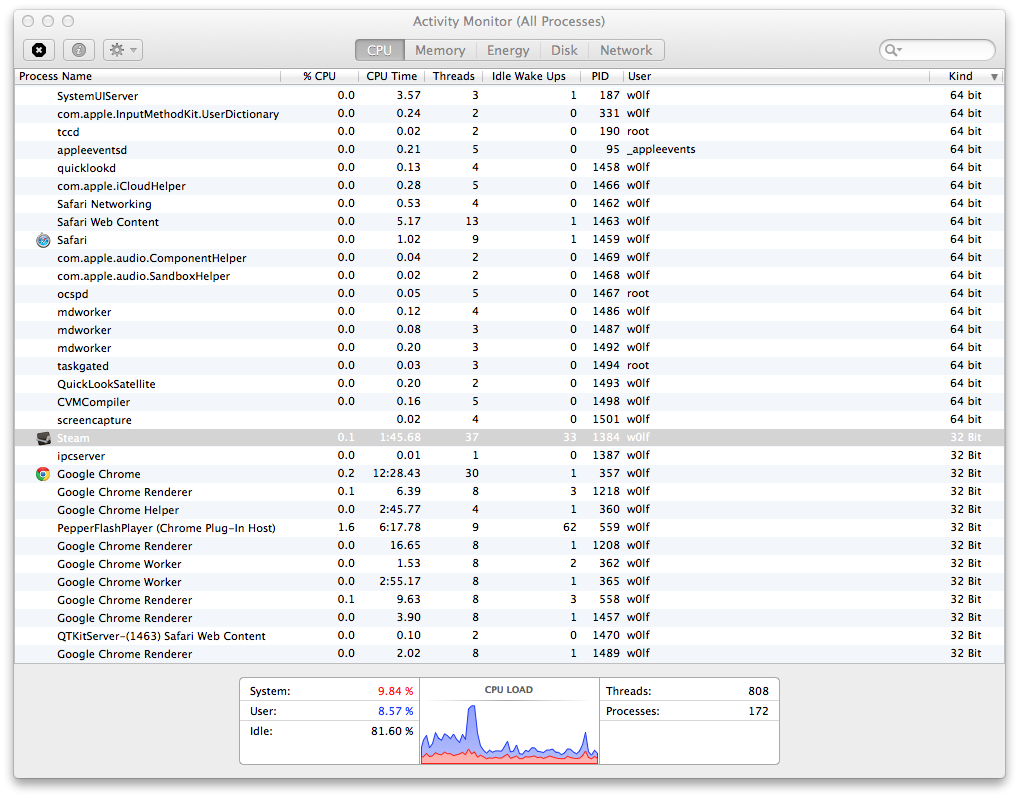
Task: Select Google Chrome Worker with PID 365
Action: (x=510, y=582)
